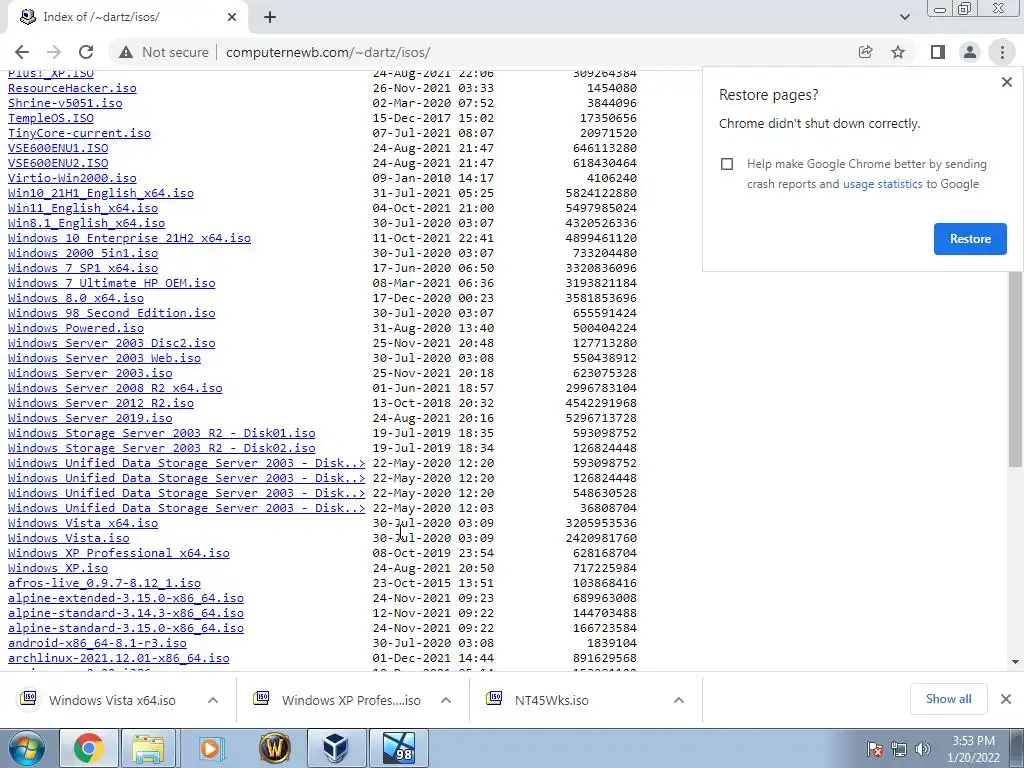The height and width of the screenshot is (768, 1024).
Task: Open Windows_2000_5in1.iso link
Action: pos(83,253)
